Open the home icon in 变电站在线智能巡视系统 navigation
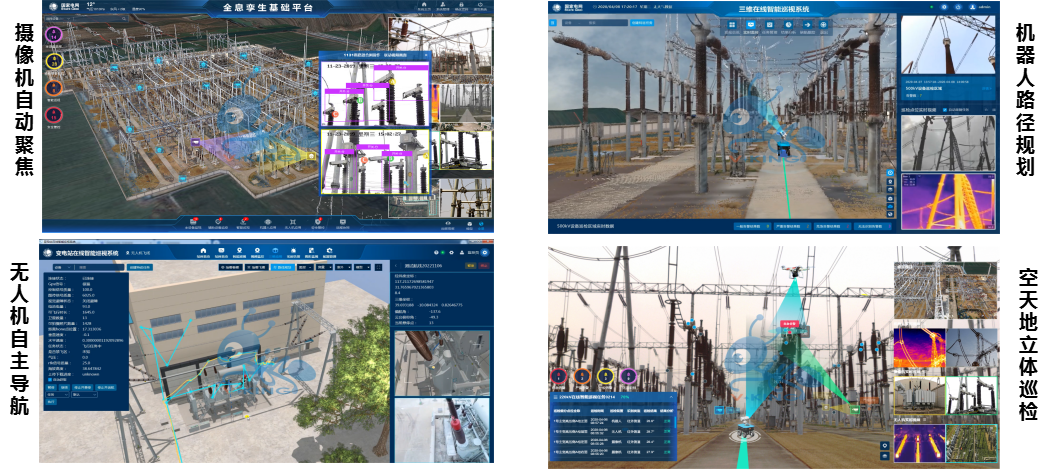The width and height of the screenshot is (1038, 470). [203, 250]
